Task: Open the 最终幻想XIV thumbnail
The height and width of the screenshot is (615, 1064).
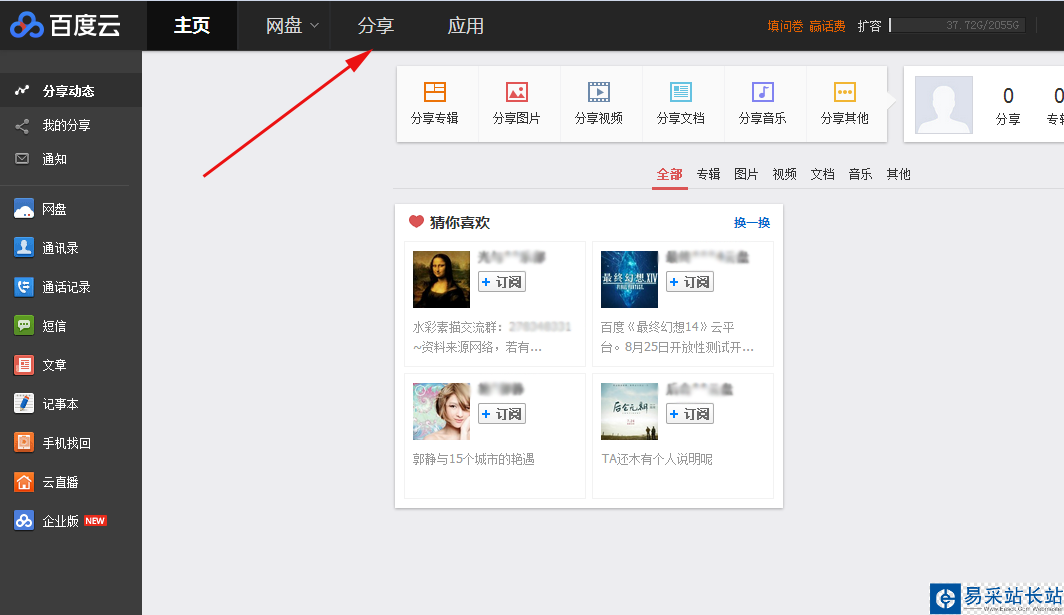Action: (629, 279)
